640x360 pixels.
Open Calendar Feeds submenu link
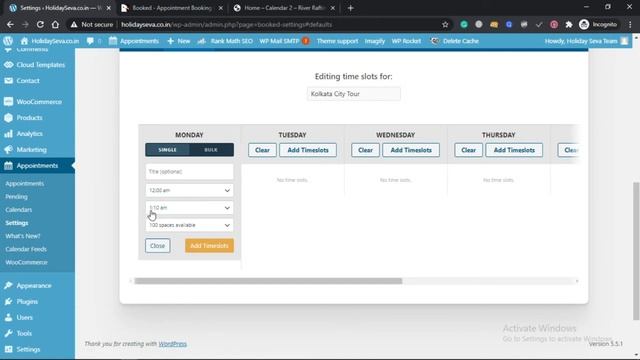[x=26, y=249]
